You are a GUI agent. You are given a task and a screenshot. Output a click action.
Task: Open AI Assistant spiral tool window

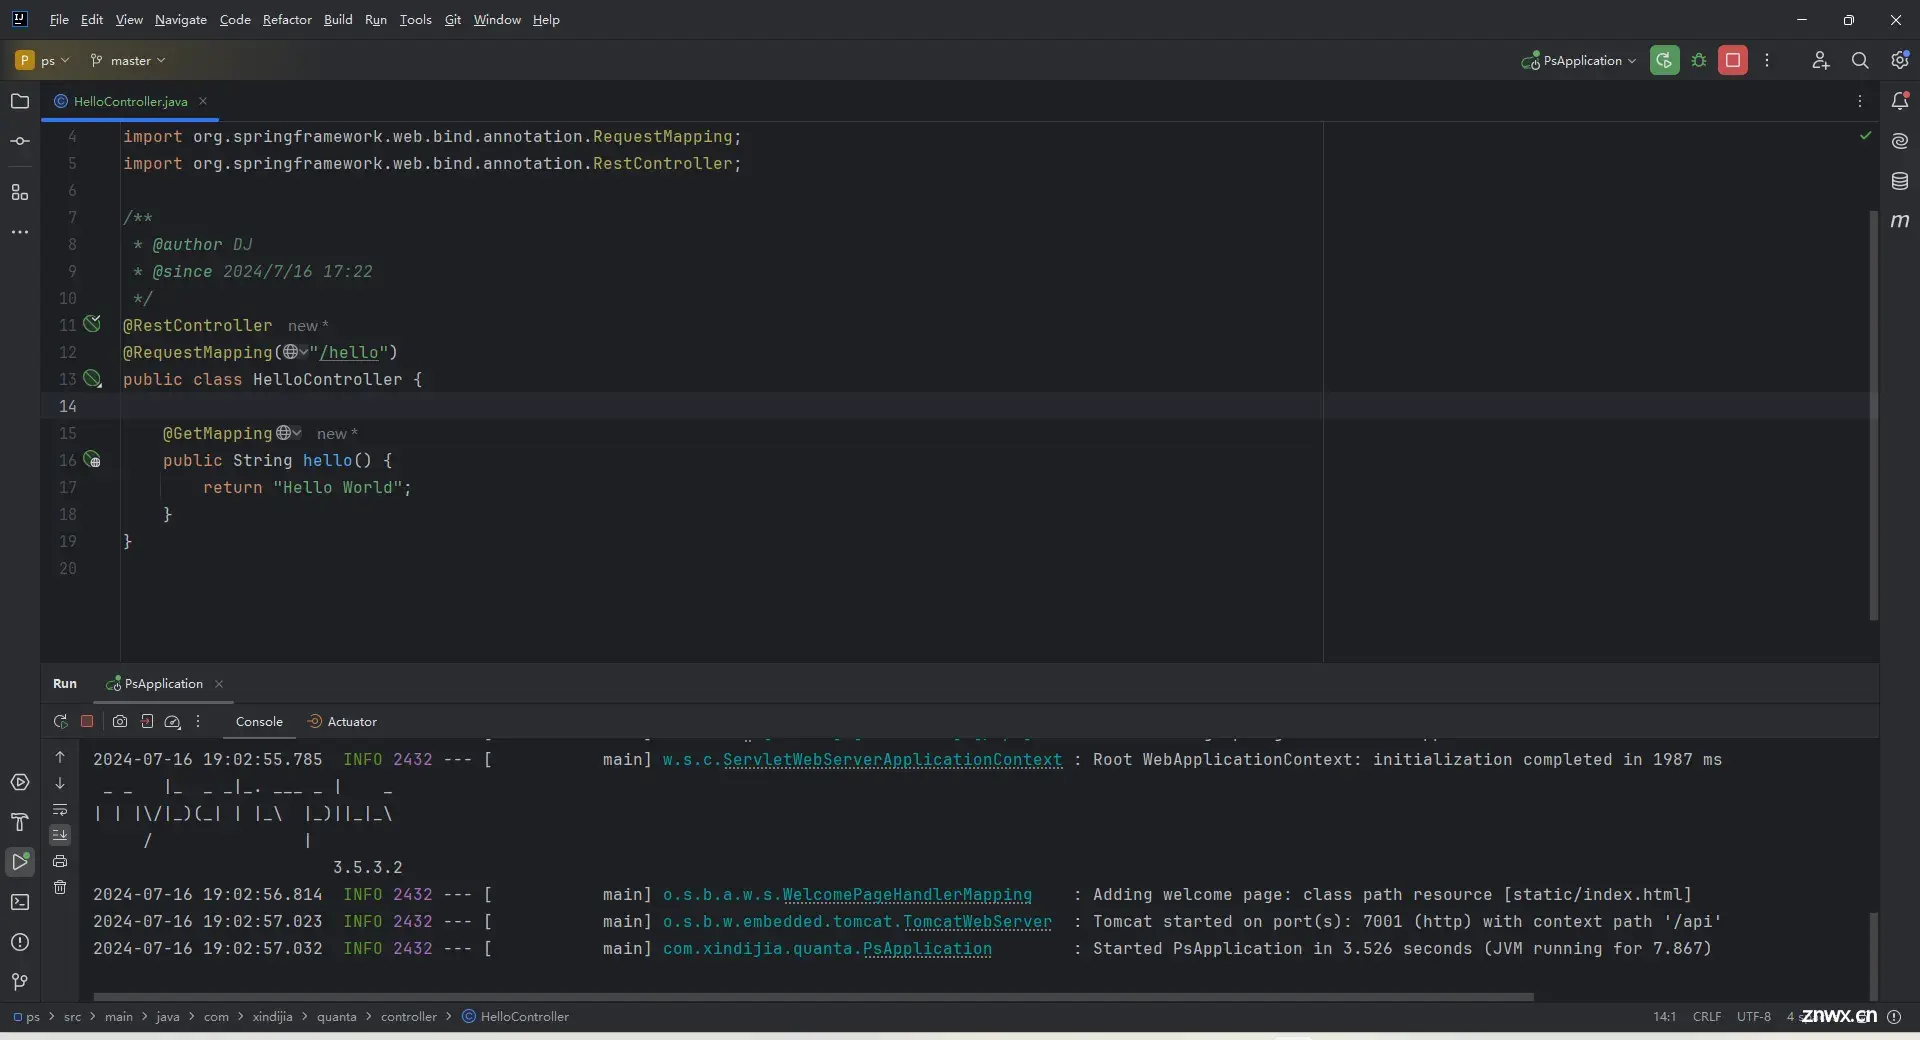click(1900, 141)
